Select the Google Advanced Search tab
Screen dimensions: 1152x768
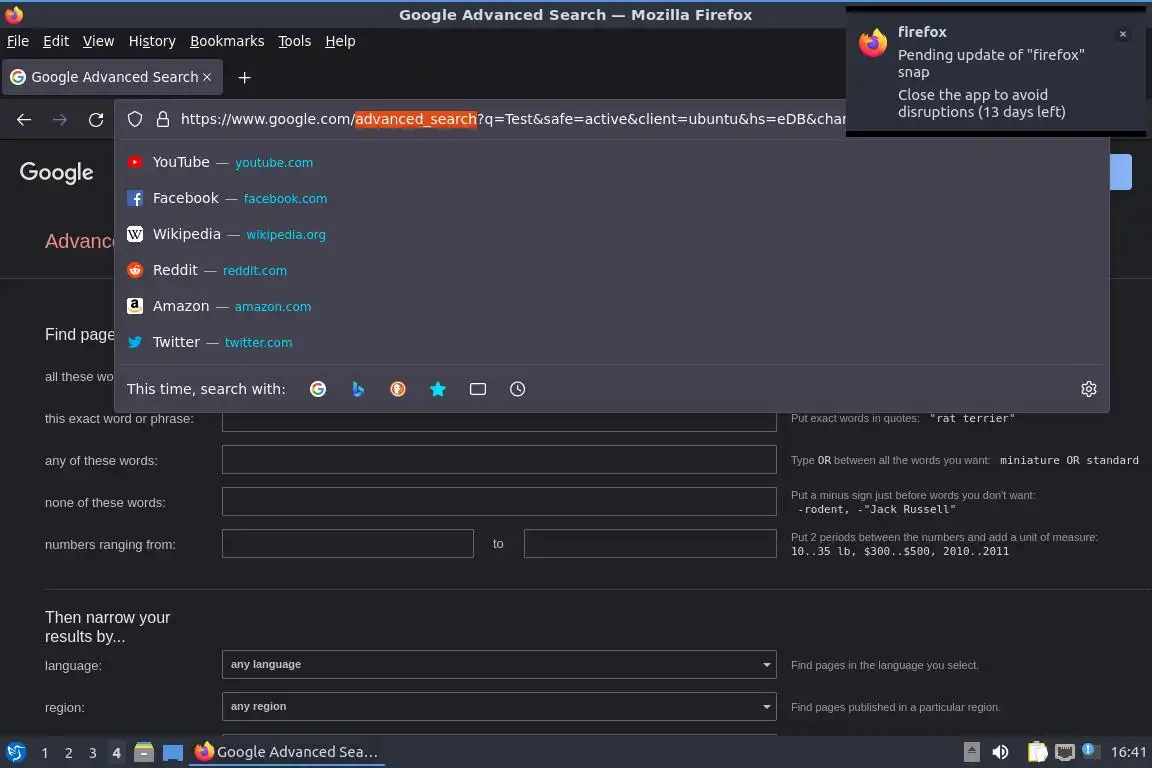pyautogui.click(x=112, y=76)
